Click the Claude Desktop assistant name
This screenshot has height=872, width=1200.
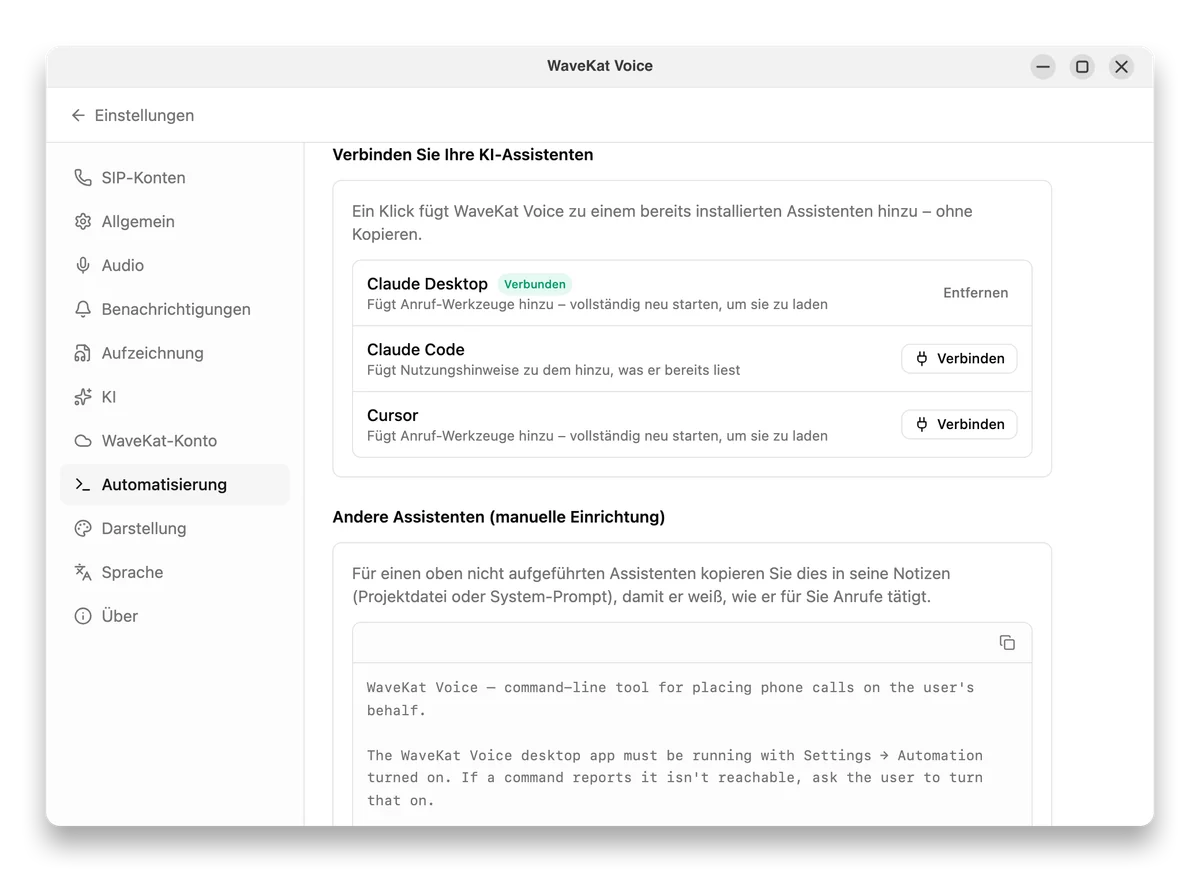[427, 284]
